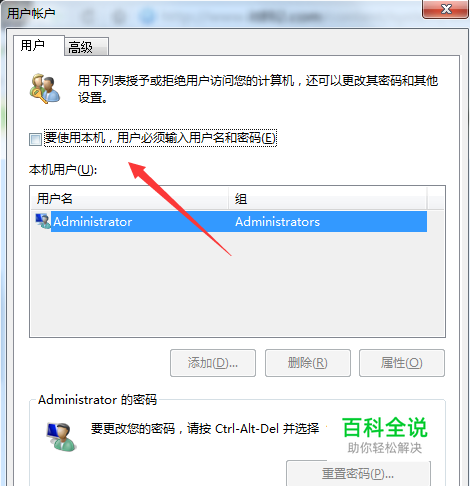Close the 用户帐户 dialog window
Viewport: 470px width, 486px height.
point(446,9)
